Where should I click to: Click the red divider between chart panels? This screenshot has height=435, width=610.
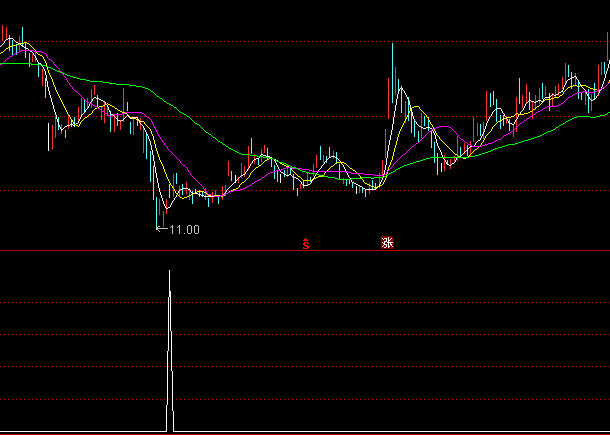coord(300,250)
